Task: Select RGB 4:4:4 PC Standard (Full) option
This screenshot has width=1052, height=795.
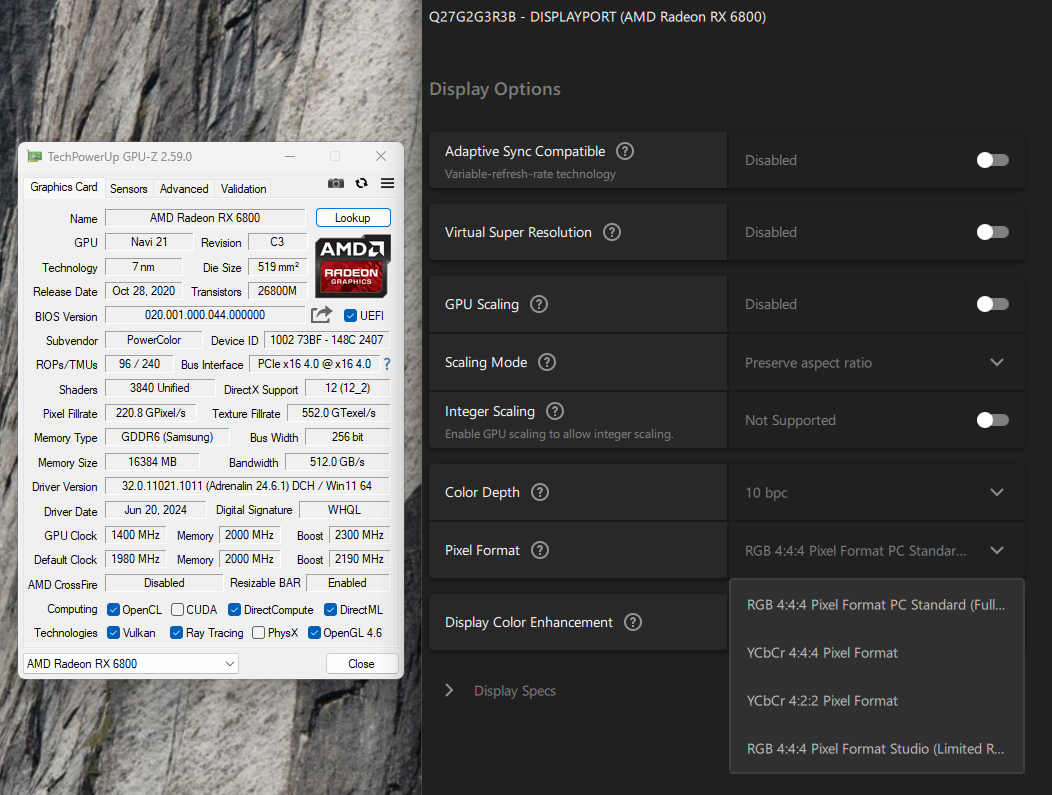Action: click(x=876, y=604)
